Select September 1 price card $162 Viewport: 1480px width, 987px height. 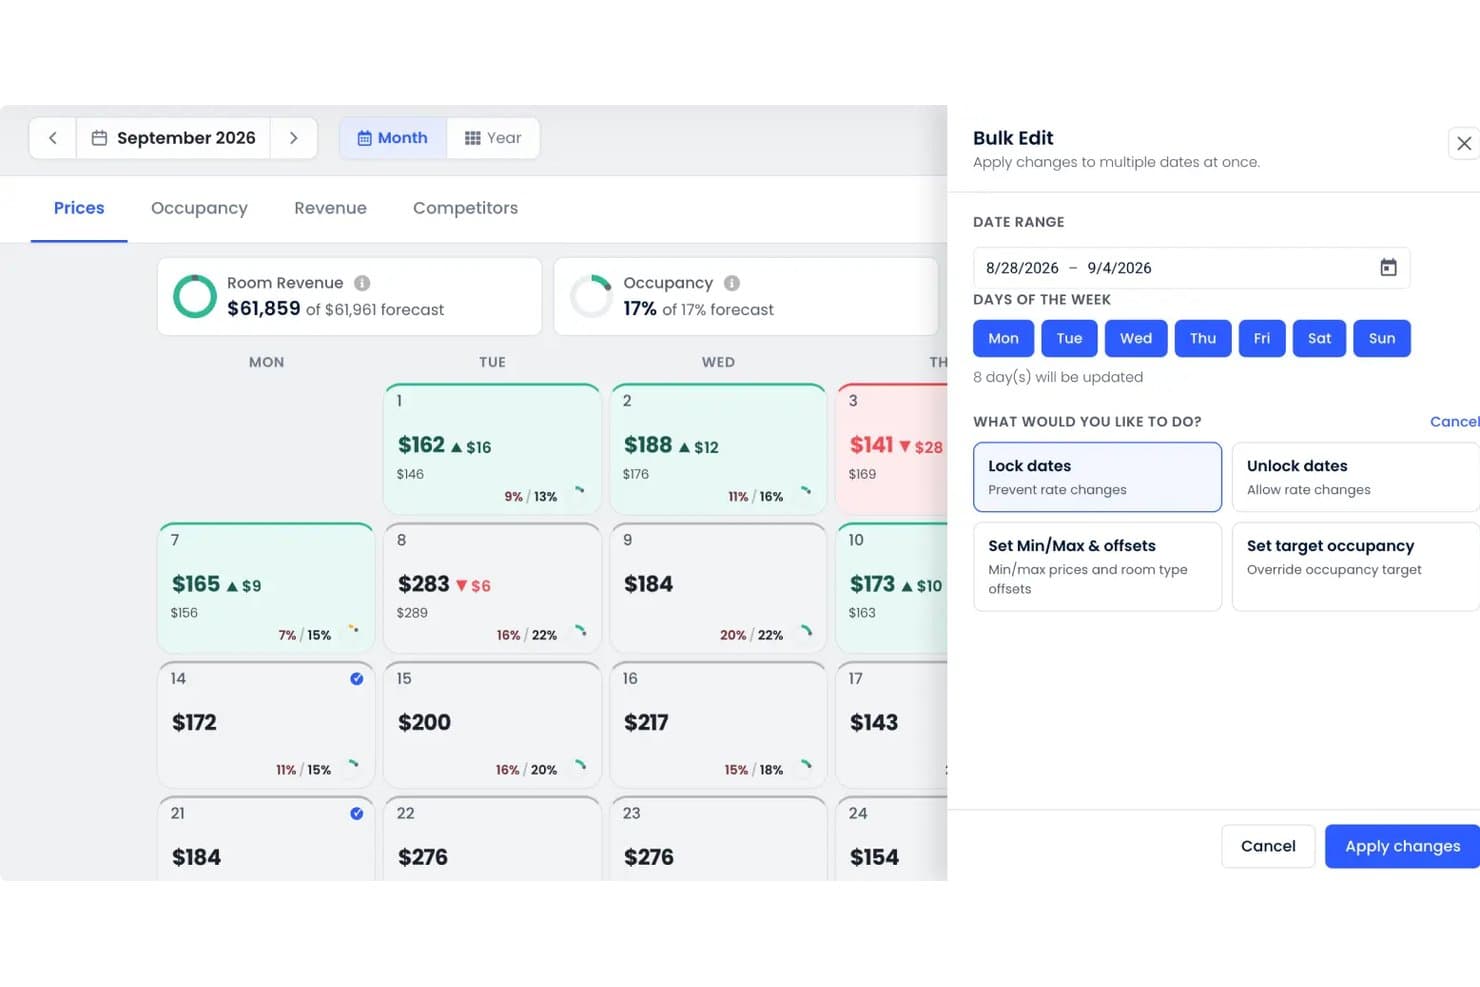tap(492, 449)
